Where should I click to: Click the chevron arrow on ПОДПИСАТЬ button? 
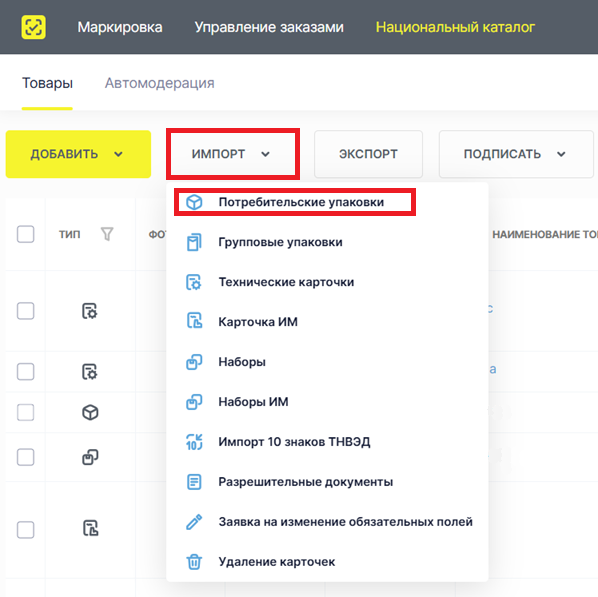click(x=561, y=154)
